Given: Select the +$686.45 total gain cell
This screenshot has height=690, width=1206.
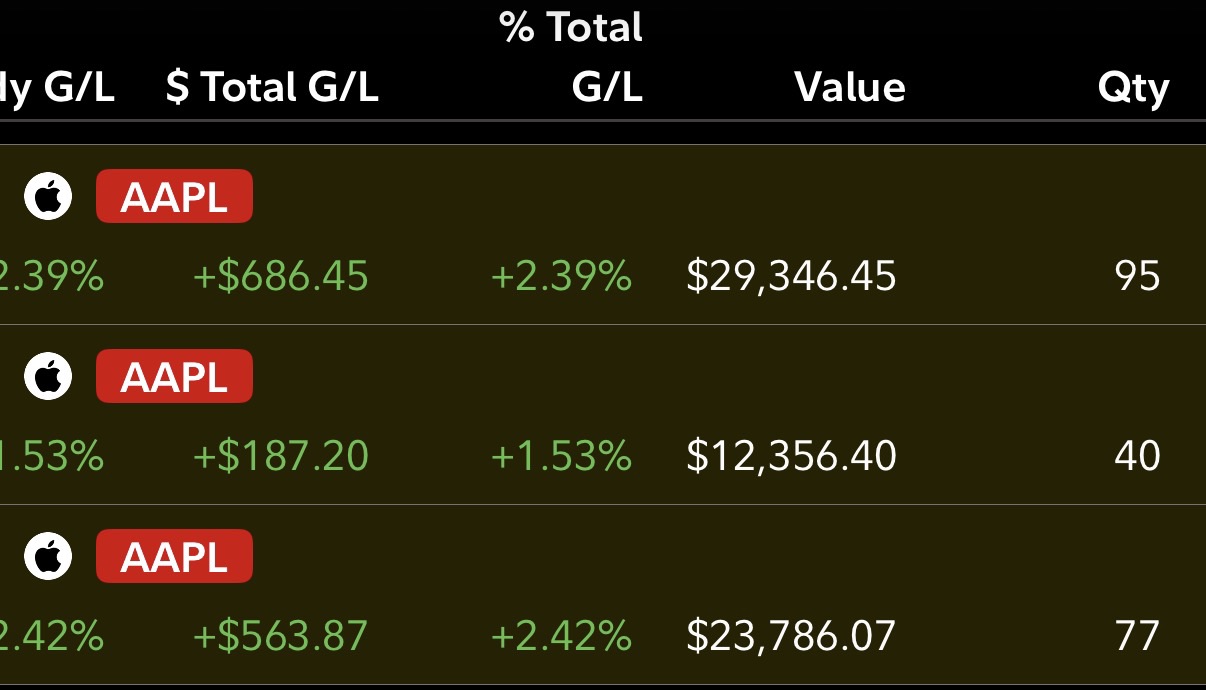Looking at the screenshot, I should click(x=281, y=275).
